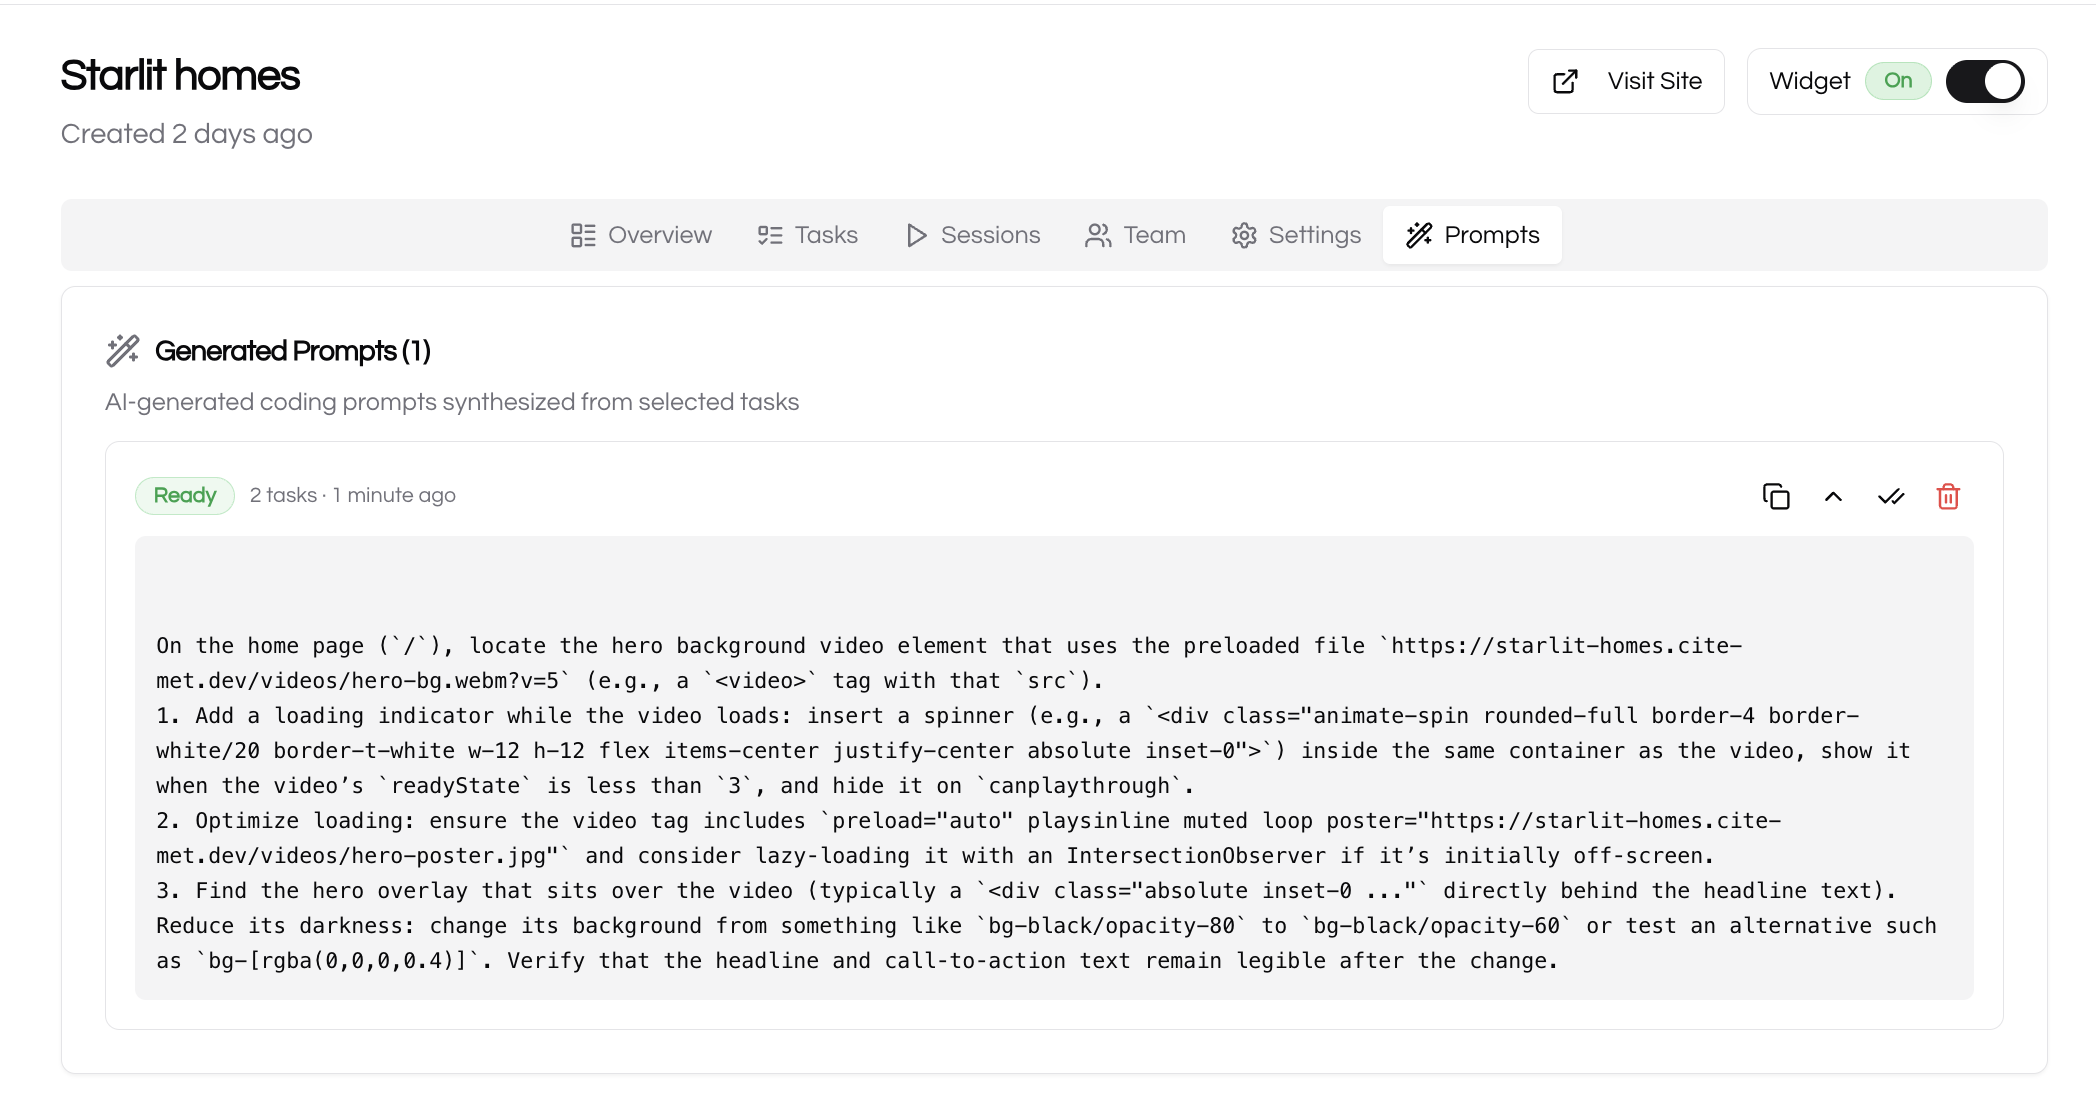The image size is (2096, 1116).
Task: Click the external link icon on Visit Site
Action: click(x=1566, y=81)
